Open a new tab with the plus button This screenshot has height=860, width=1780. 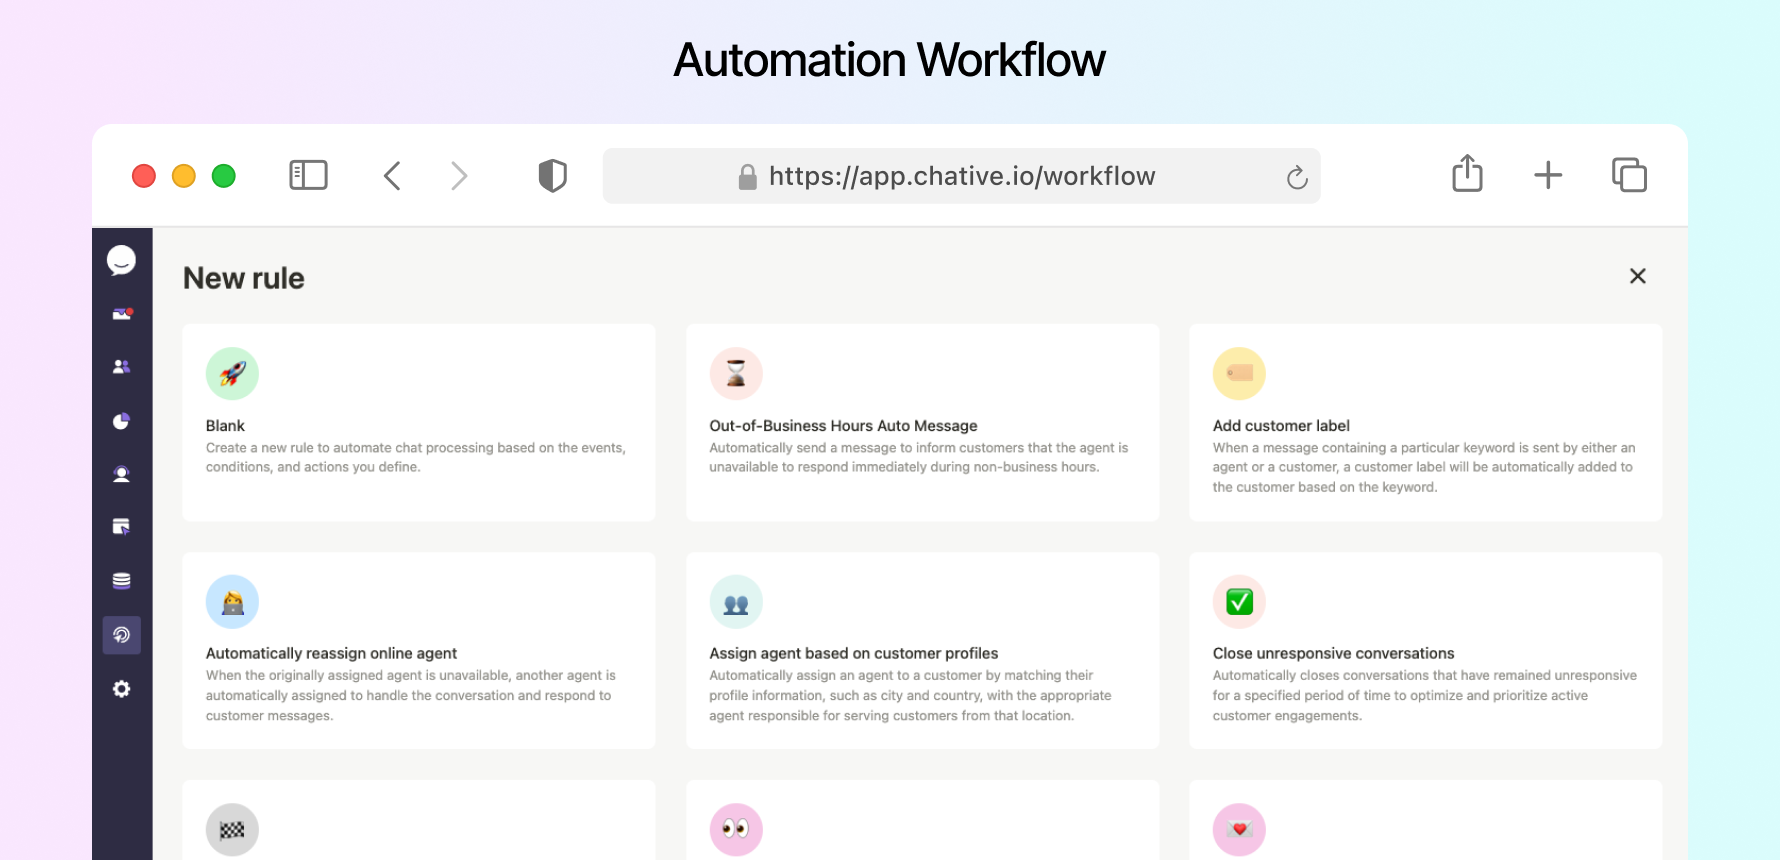[1548, 175]
